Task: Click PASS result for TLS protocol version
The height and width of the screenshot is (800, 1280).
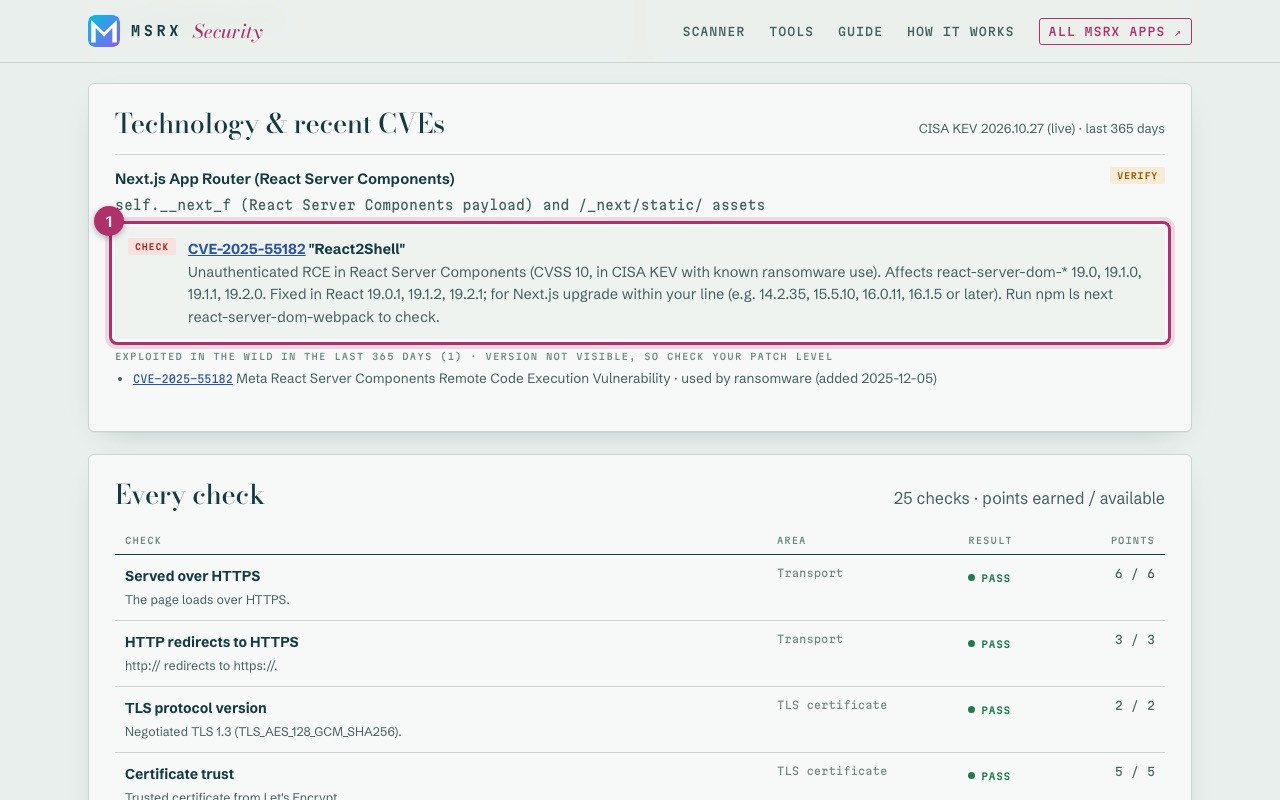Action: pyautogui.click(x=989, y=710)
